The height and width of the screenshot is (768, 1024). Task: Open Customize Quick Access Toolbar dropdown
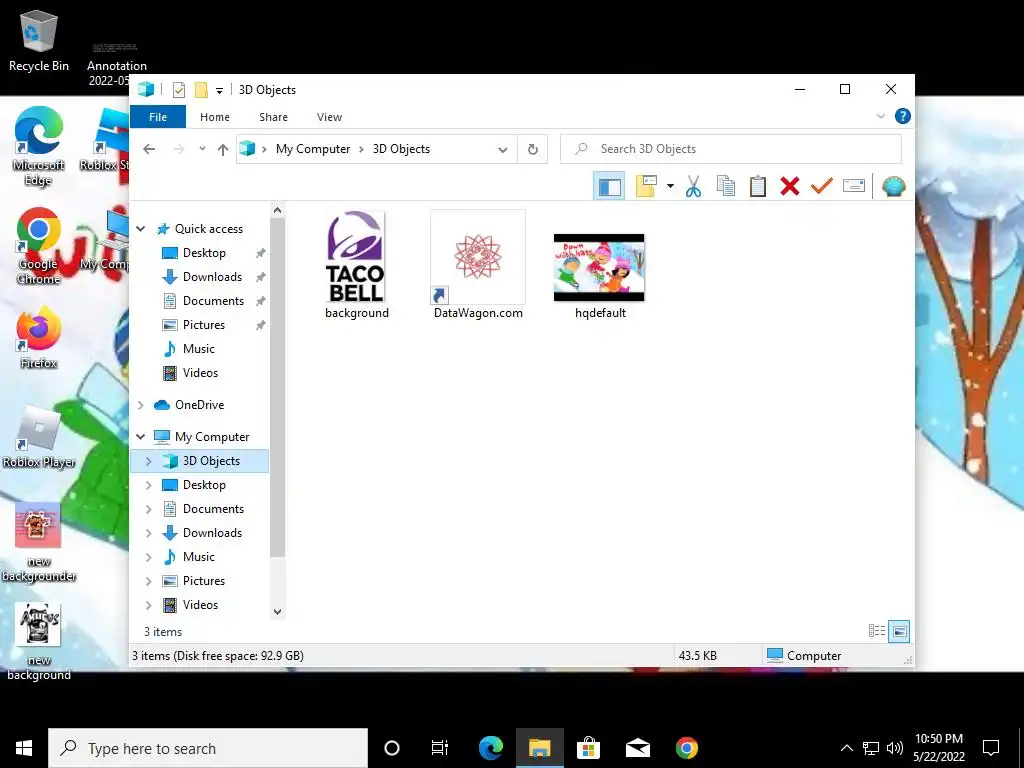219,91
